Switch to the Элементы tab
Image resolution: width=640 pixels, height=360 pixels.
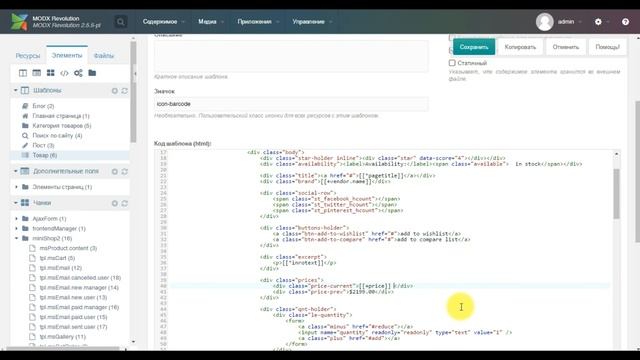pos(67,55)
